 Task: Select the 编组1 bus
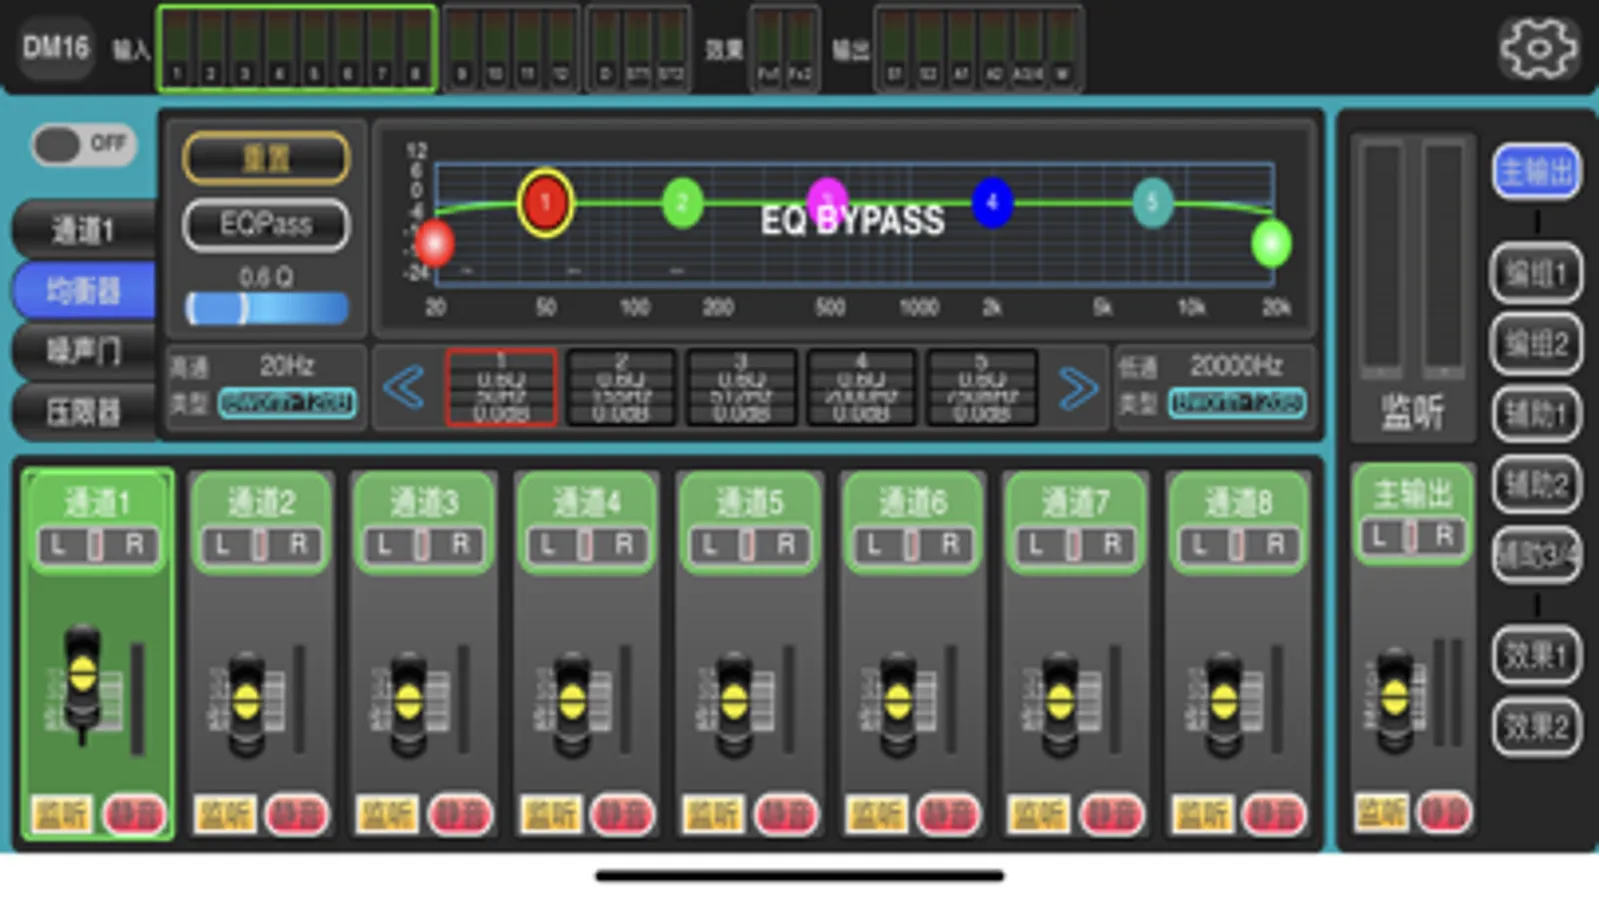click(1537, 273)
